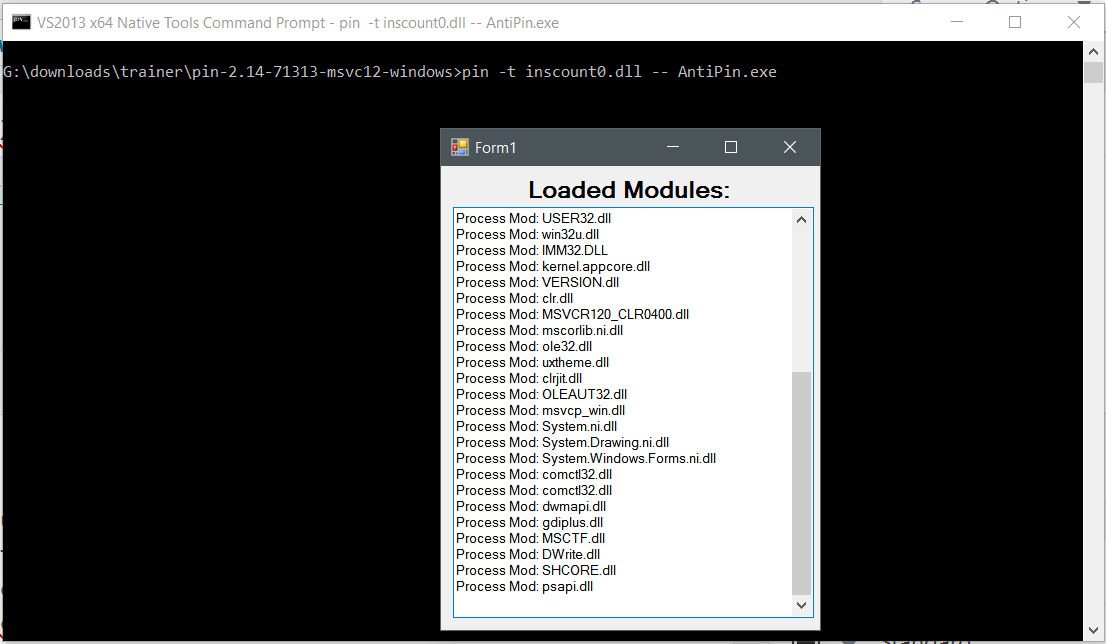The image size is (1106, 644).
Task: Select the 'Process Mod: clrjit.dll' entry
Action: click(519, 378)
